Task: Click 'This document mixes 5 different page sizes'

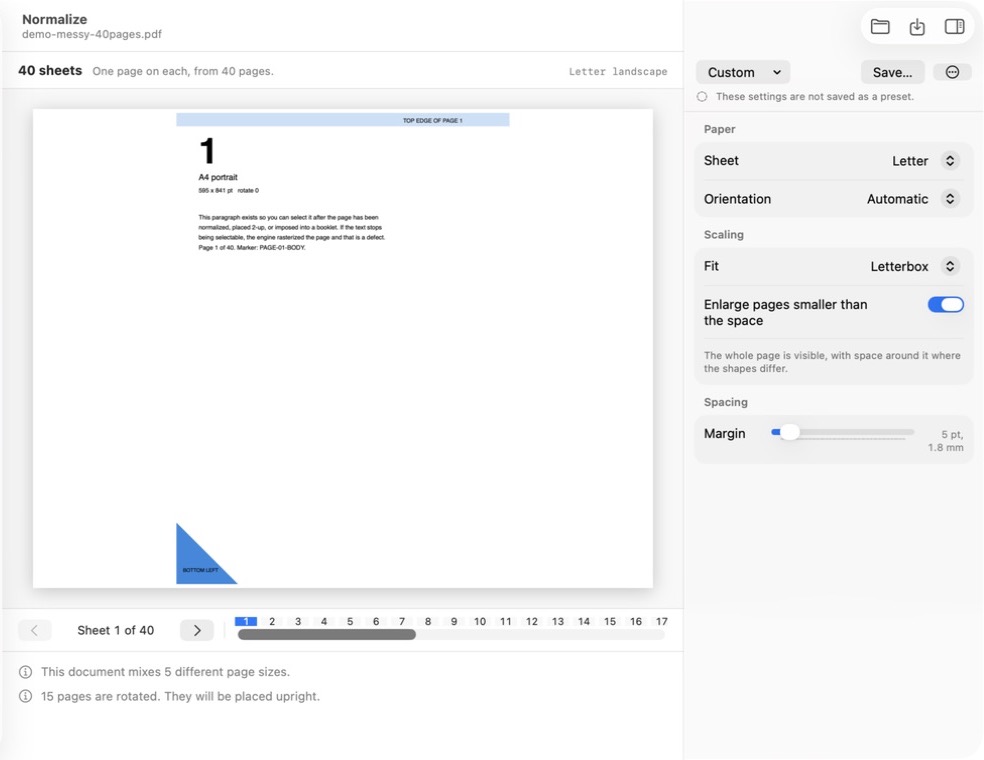Action: pos(166,672)
